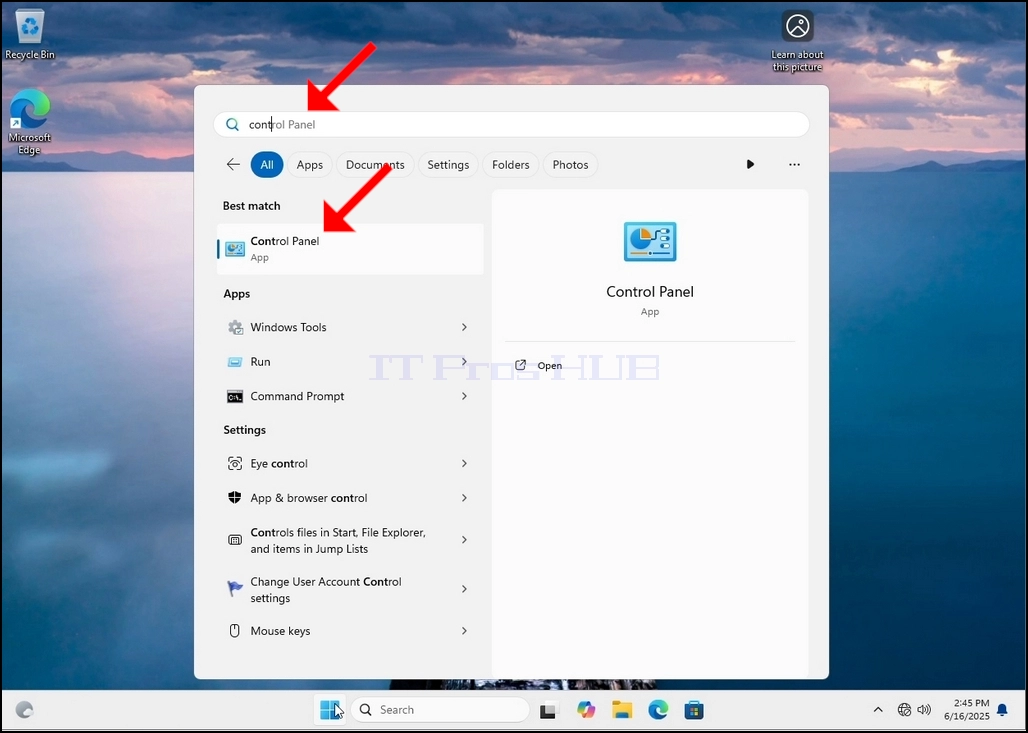
Task: Click the Run app icon
Action: 235,362
